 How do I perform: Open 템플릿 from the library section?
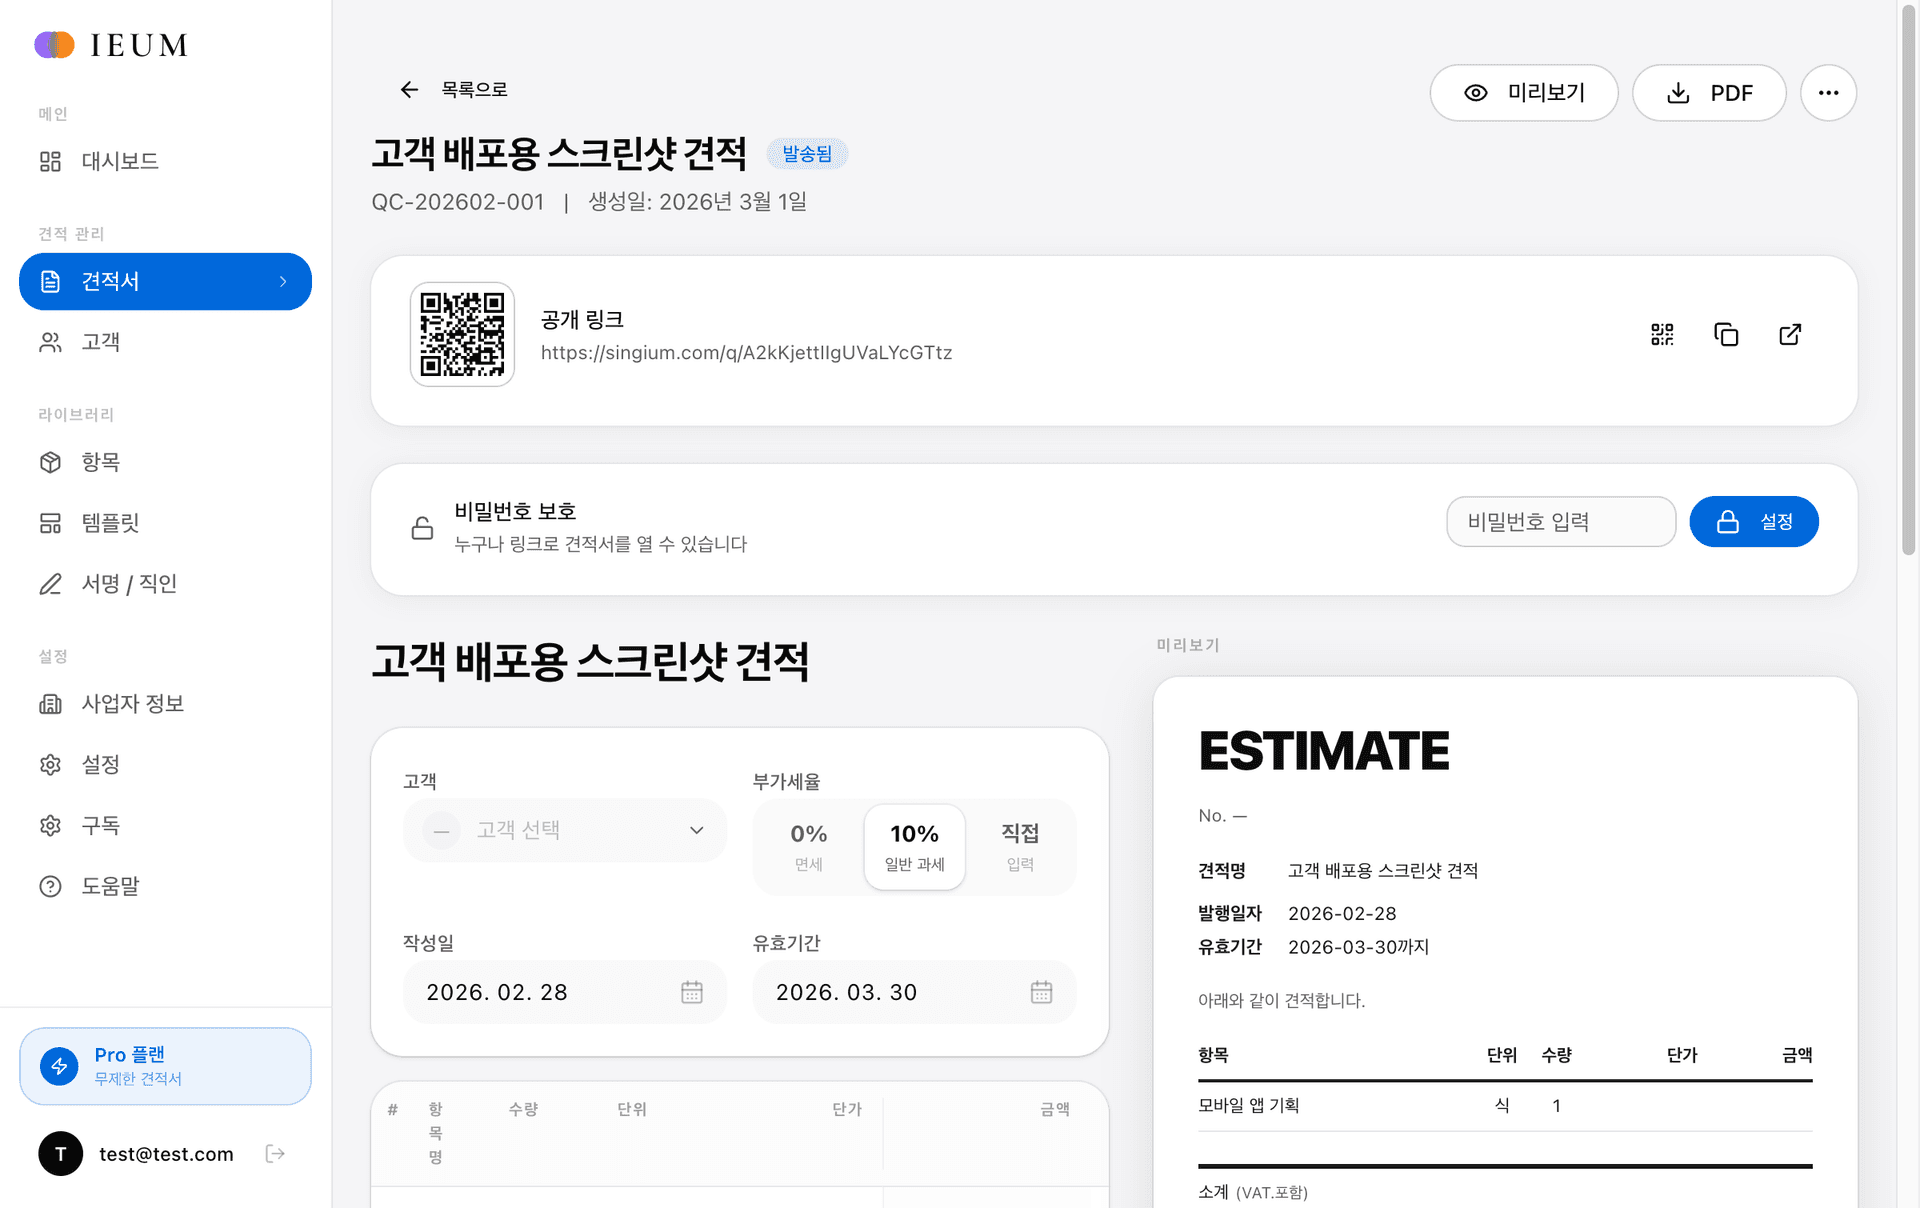[x=110, y=523]
